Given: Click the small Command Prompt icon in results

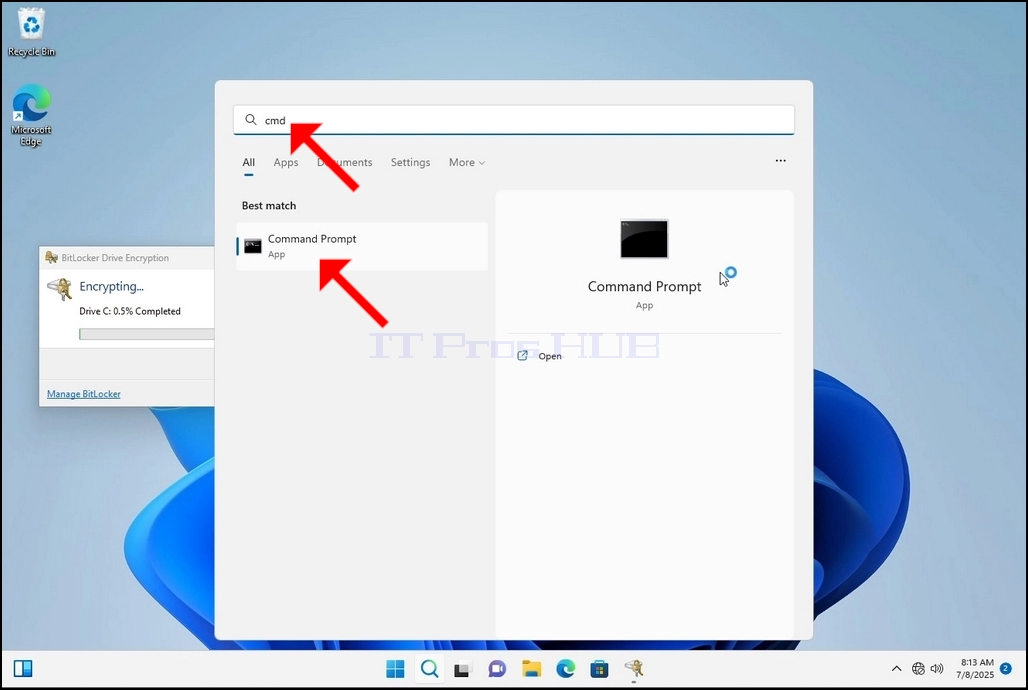Looking at the screenshot, I should [x=253, y=246].
